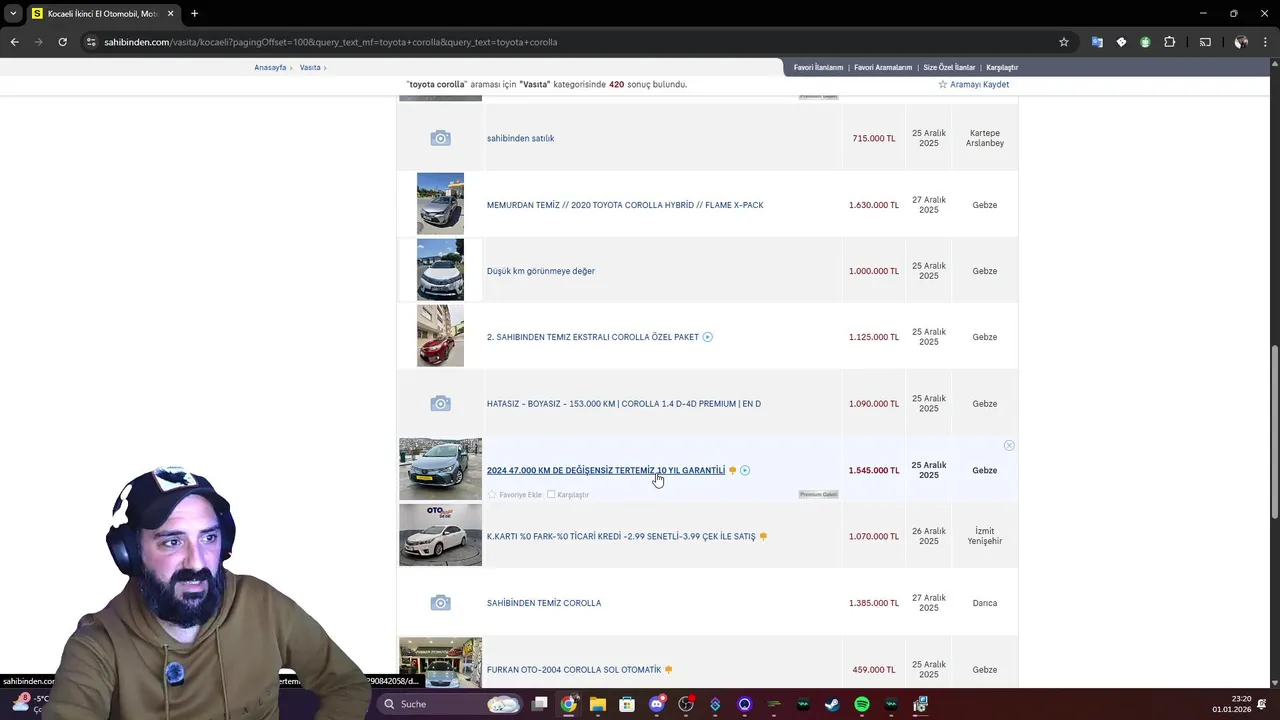Screen dimensions: 1280x720
Task: Open the Google Translate extension icon
Action: [x=1097, y=42]
